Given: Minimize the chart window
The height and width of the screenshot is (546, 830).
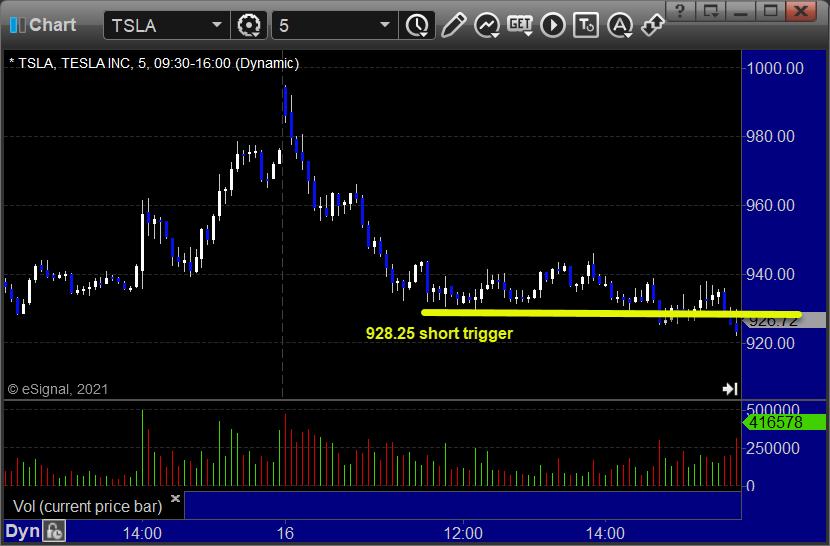Looking at the screenshot, I should coord(741,11).
